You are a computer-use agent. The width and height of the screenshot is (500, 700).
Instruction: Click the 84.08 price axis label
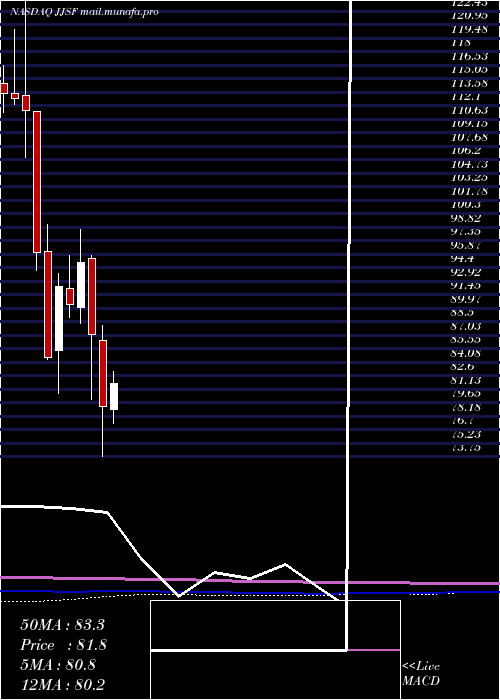tap(467, 353)
